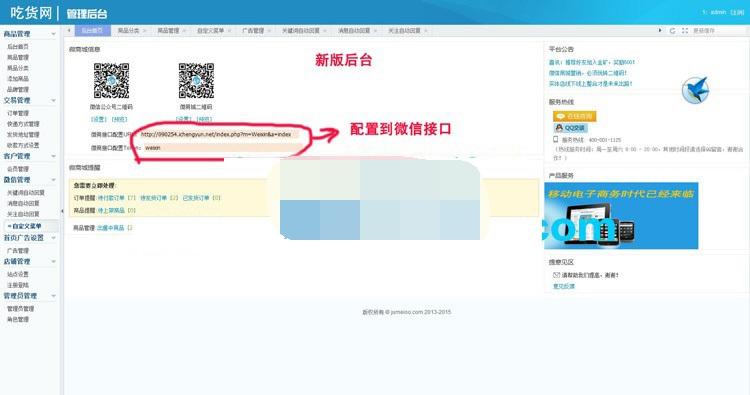Image resolution: width=750 pixels, height=395 pixels.
Task: Click the WeChat official account QR code
Action: tap(111, 81)
